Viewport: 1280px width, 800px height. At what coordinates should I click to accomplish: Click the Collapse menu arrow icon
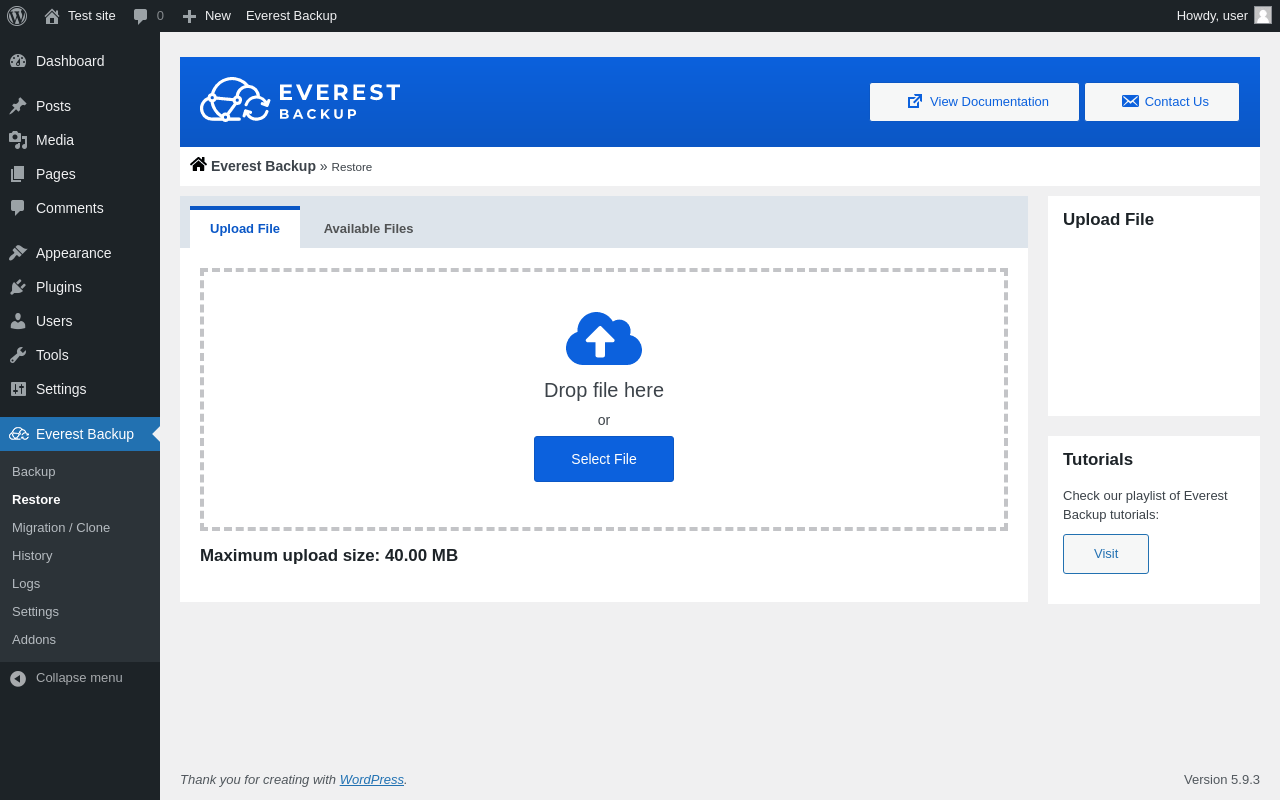coord(18,678)
